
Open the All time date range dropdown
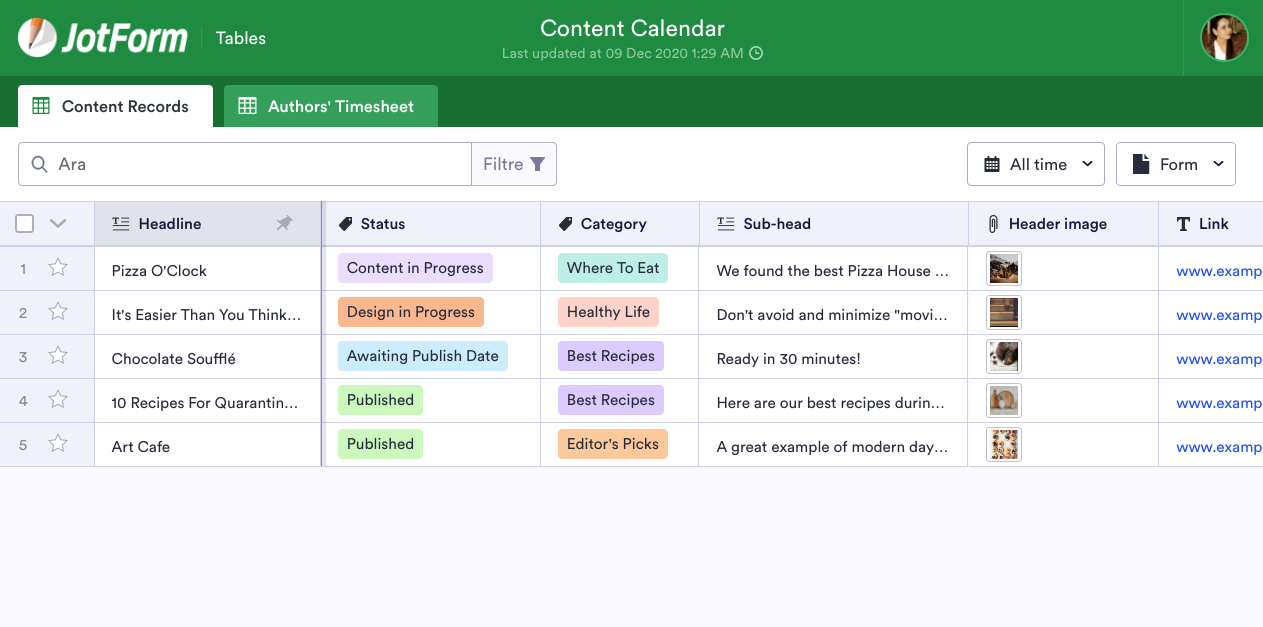point(1035,164)
